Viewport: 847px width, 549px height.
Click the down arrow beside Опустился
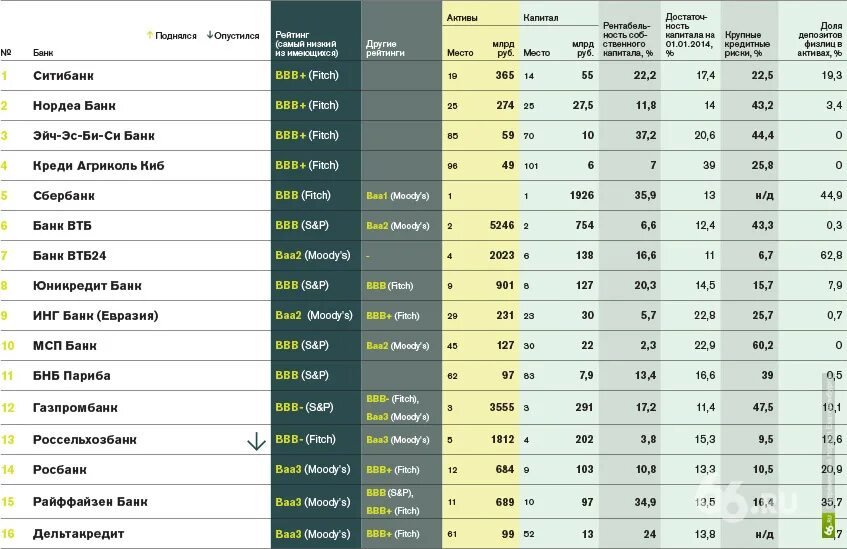210,35
